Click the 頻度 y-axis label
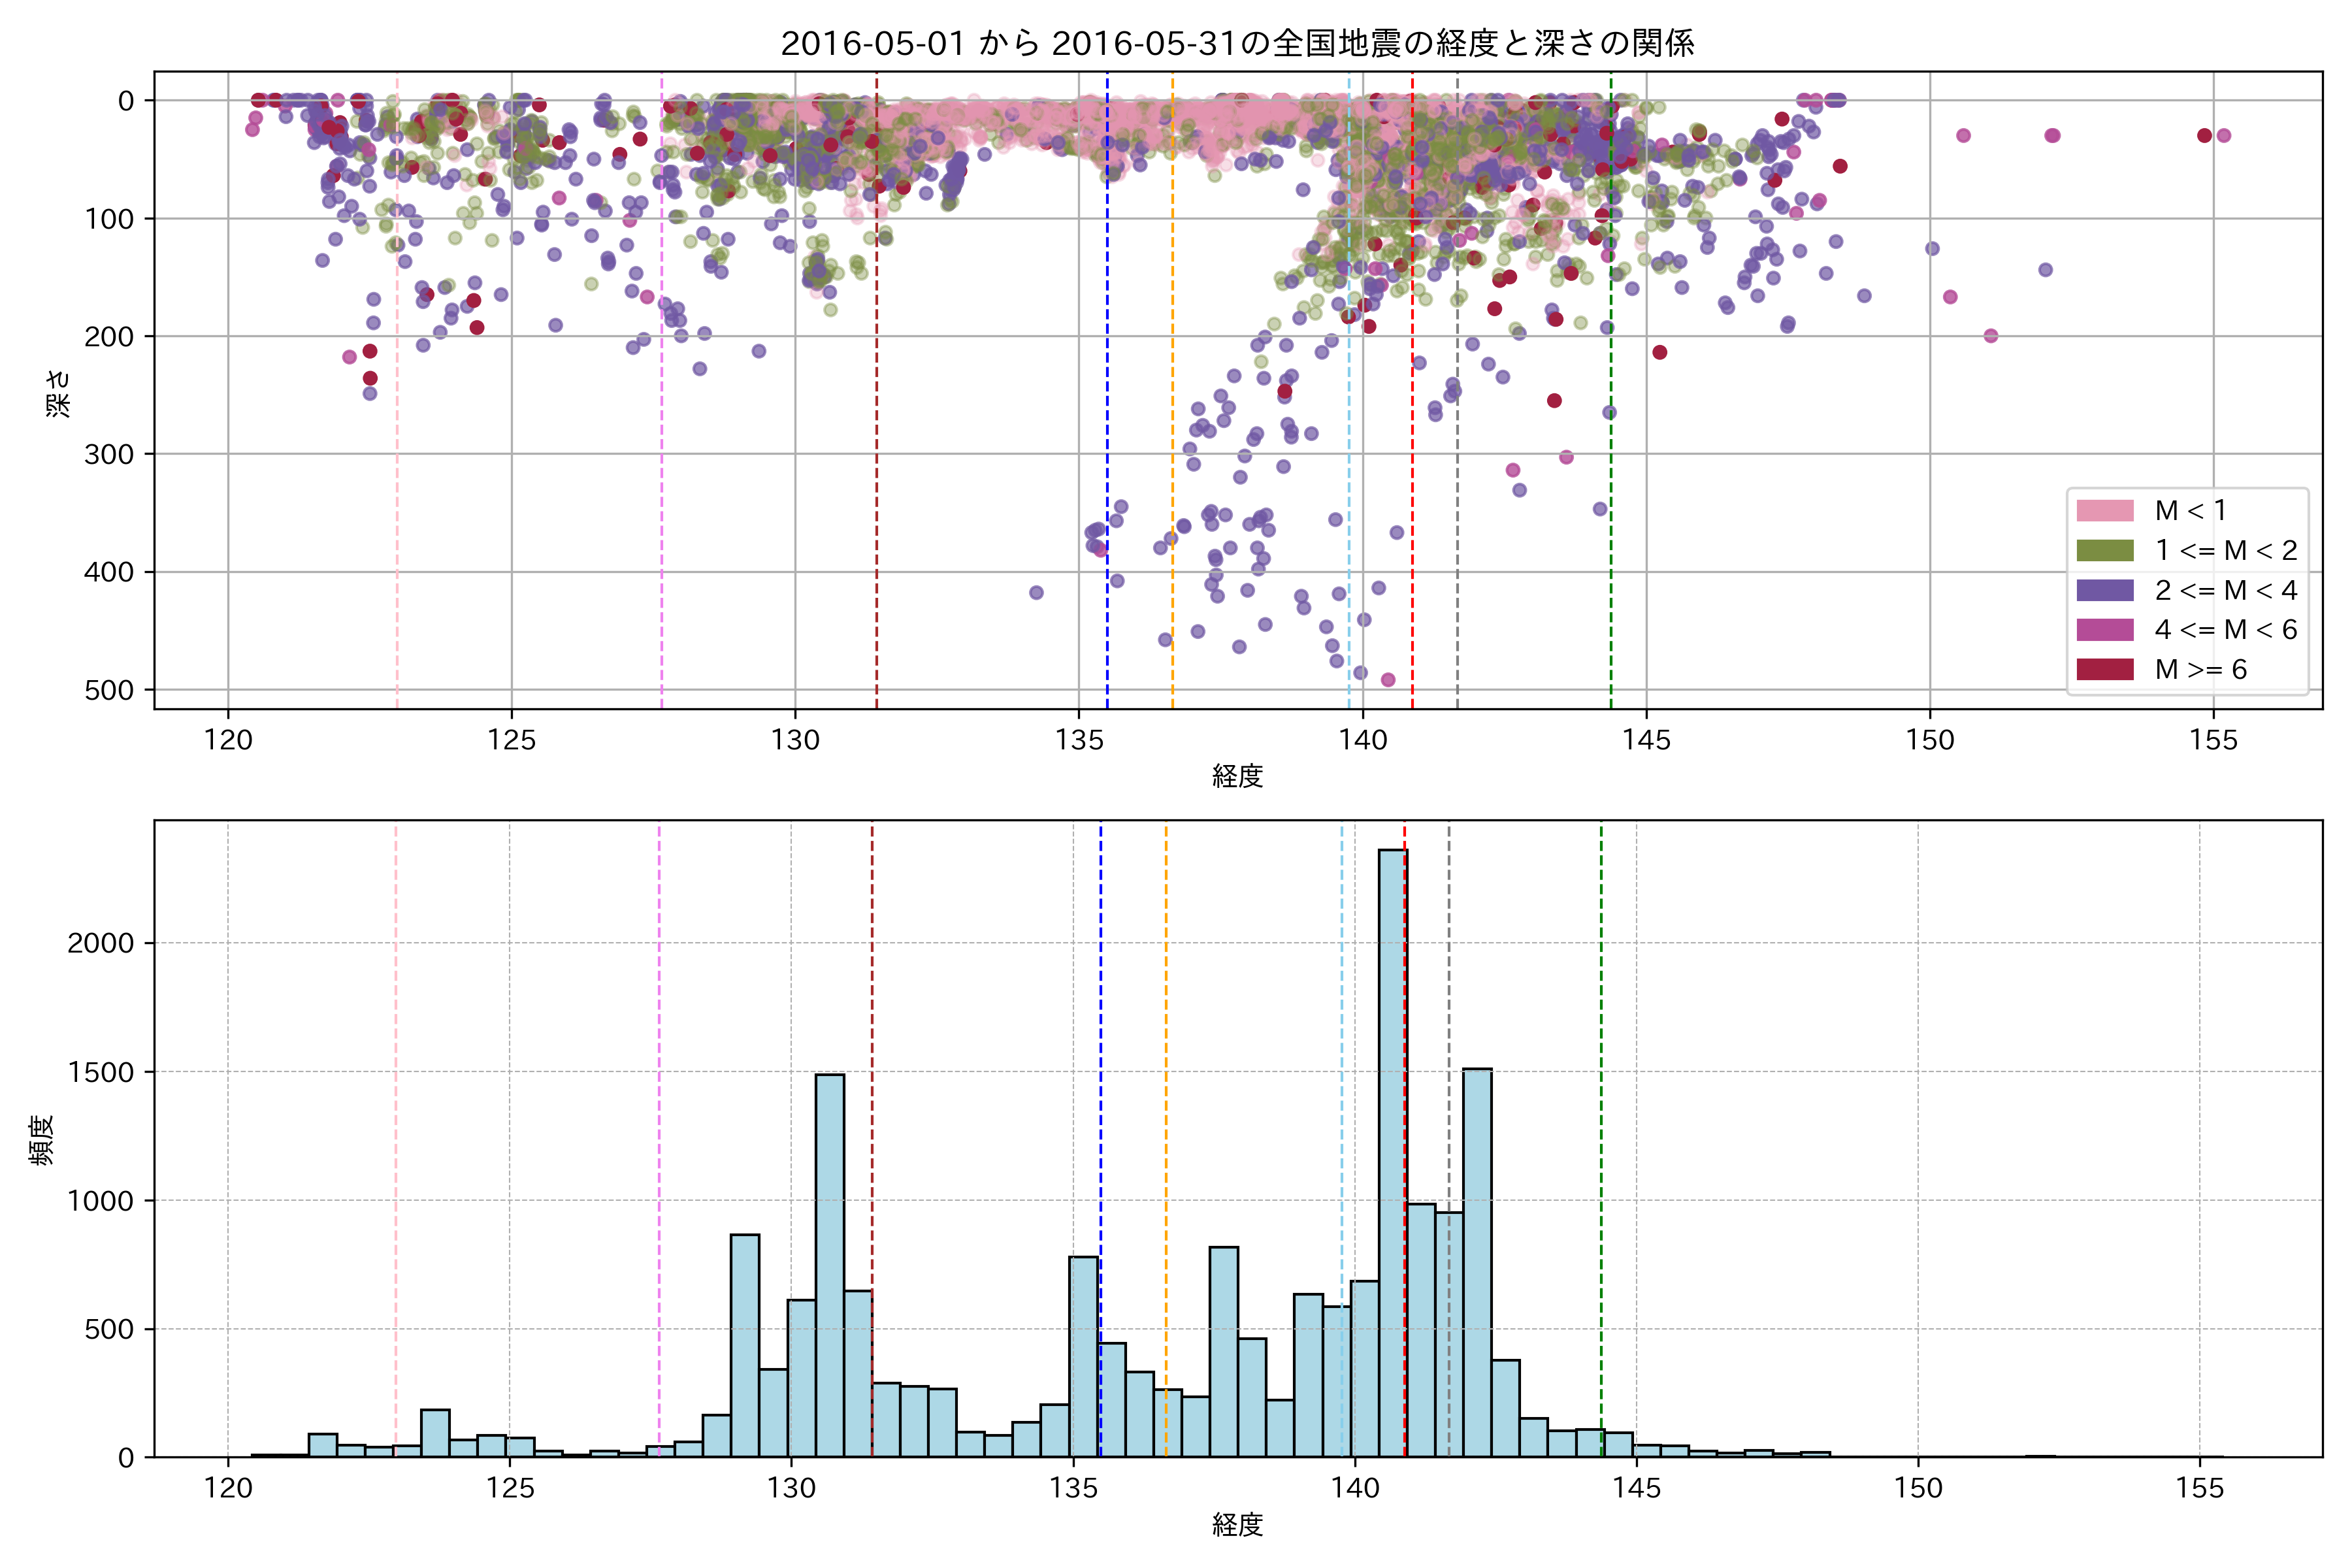The image size is (2352, 1568). [42, 1139]
